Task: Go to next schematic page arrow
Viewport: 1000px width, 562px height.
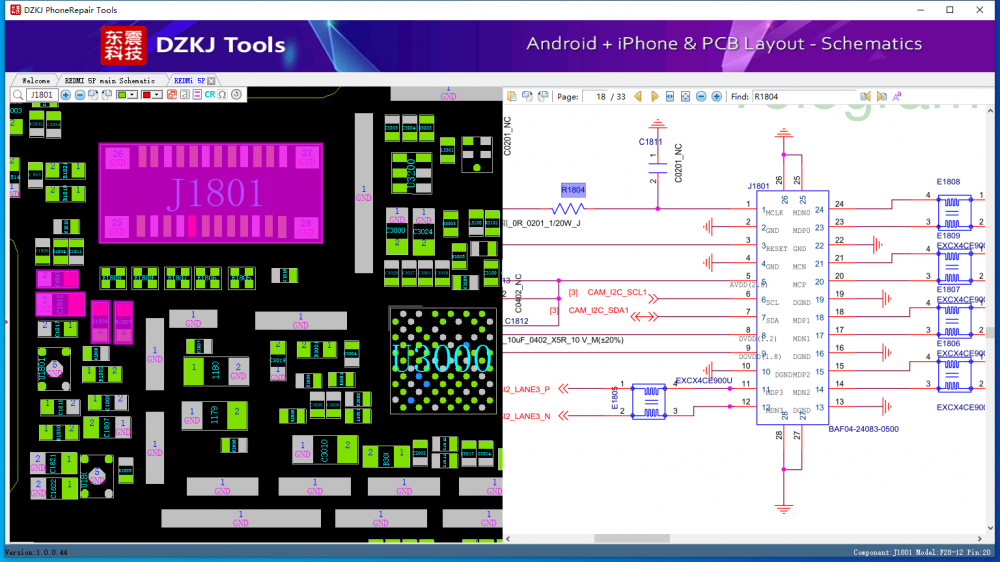Action: (655, 97)
